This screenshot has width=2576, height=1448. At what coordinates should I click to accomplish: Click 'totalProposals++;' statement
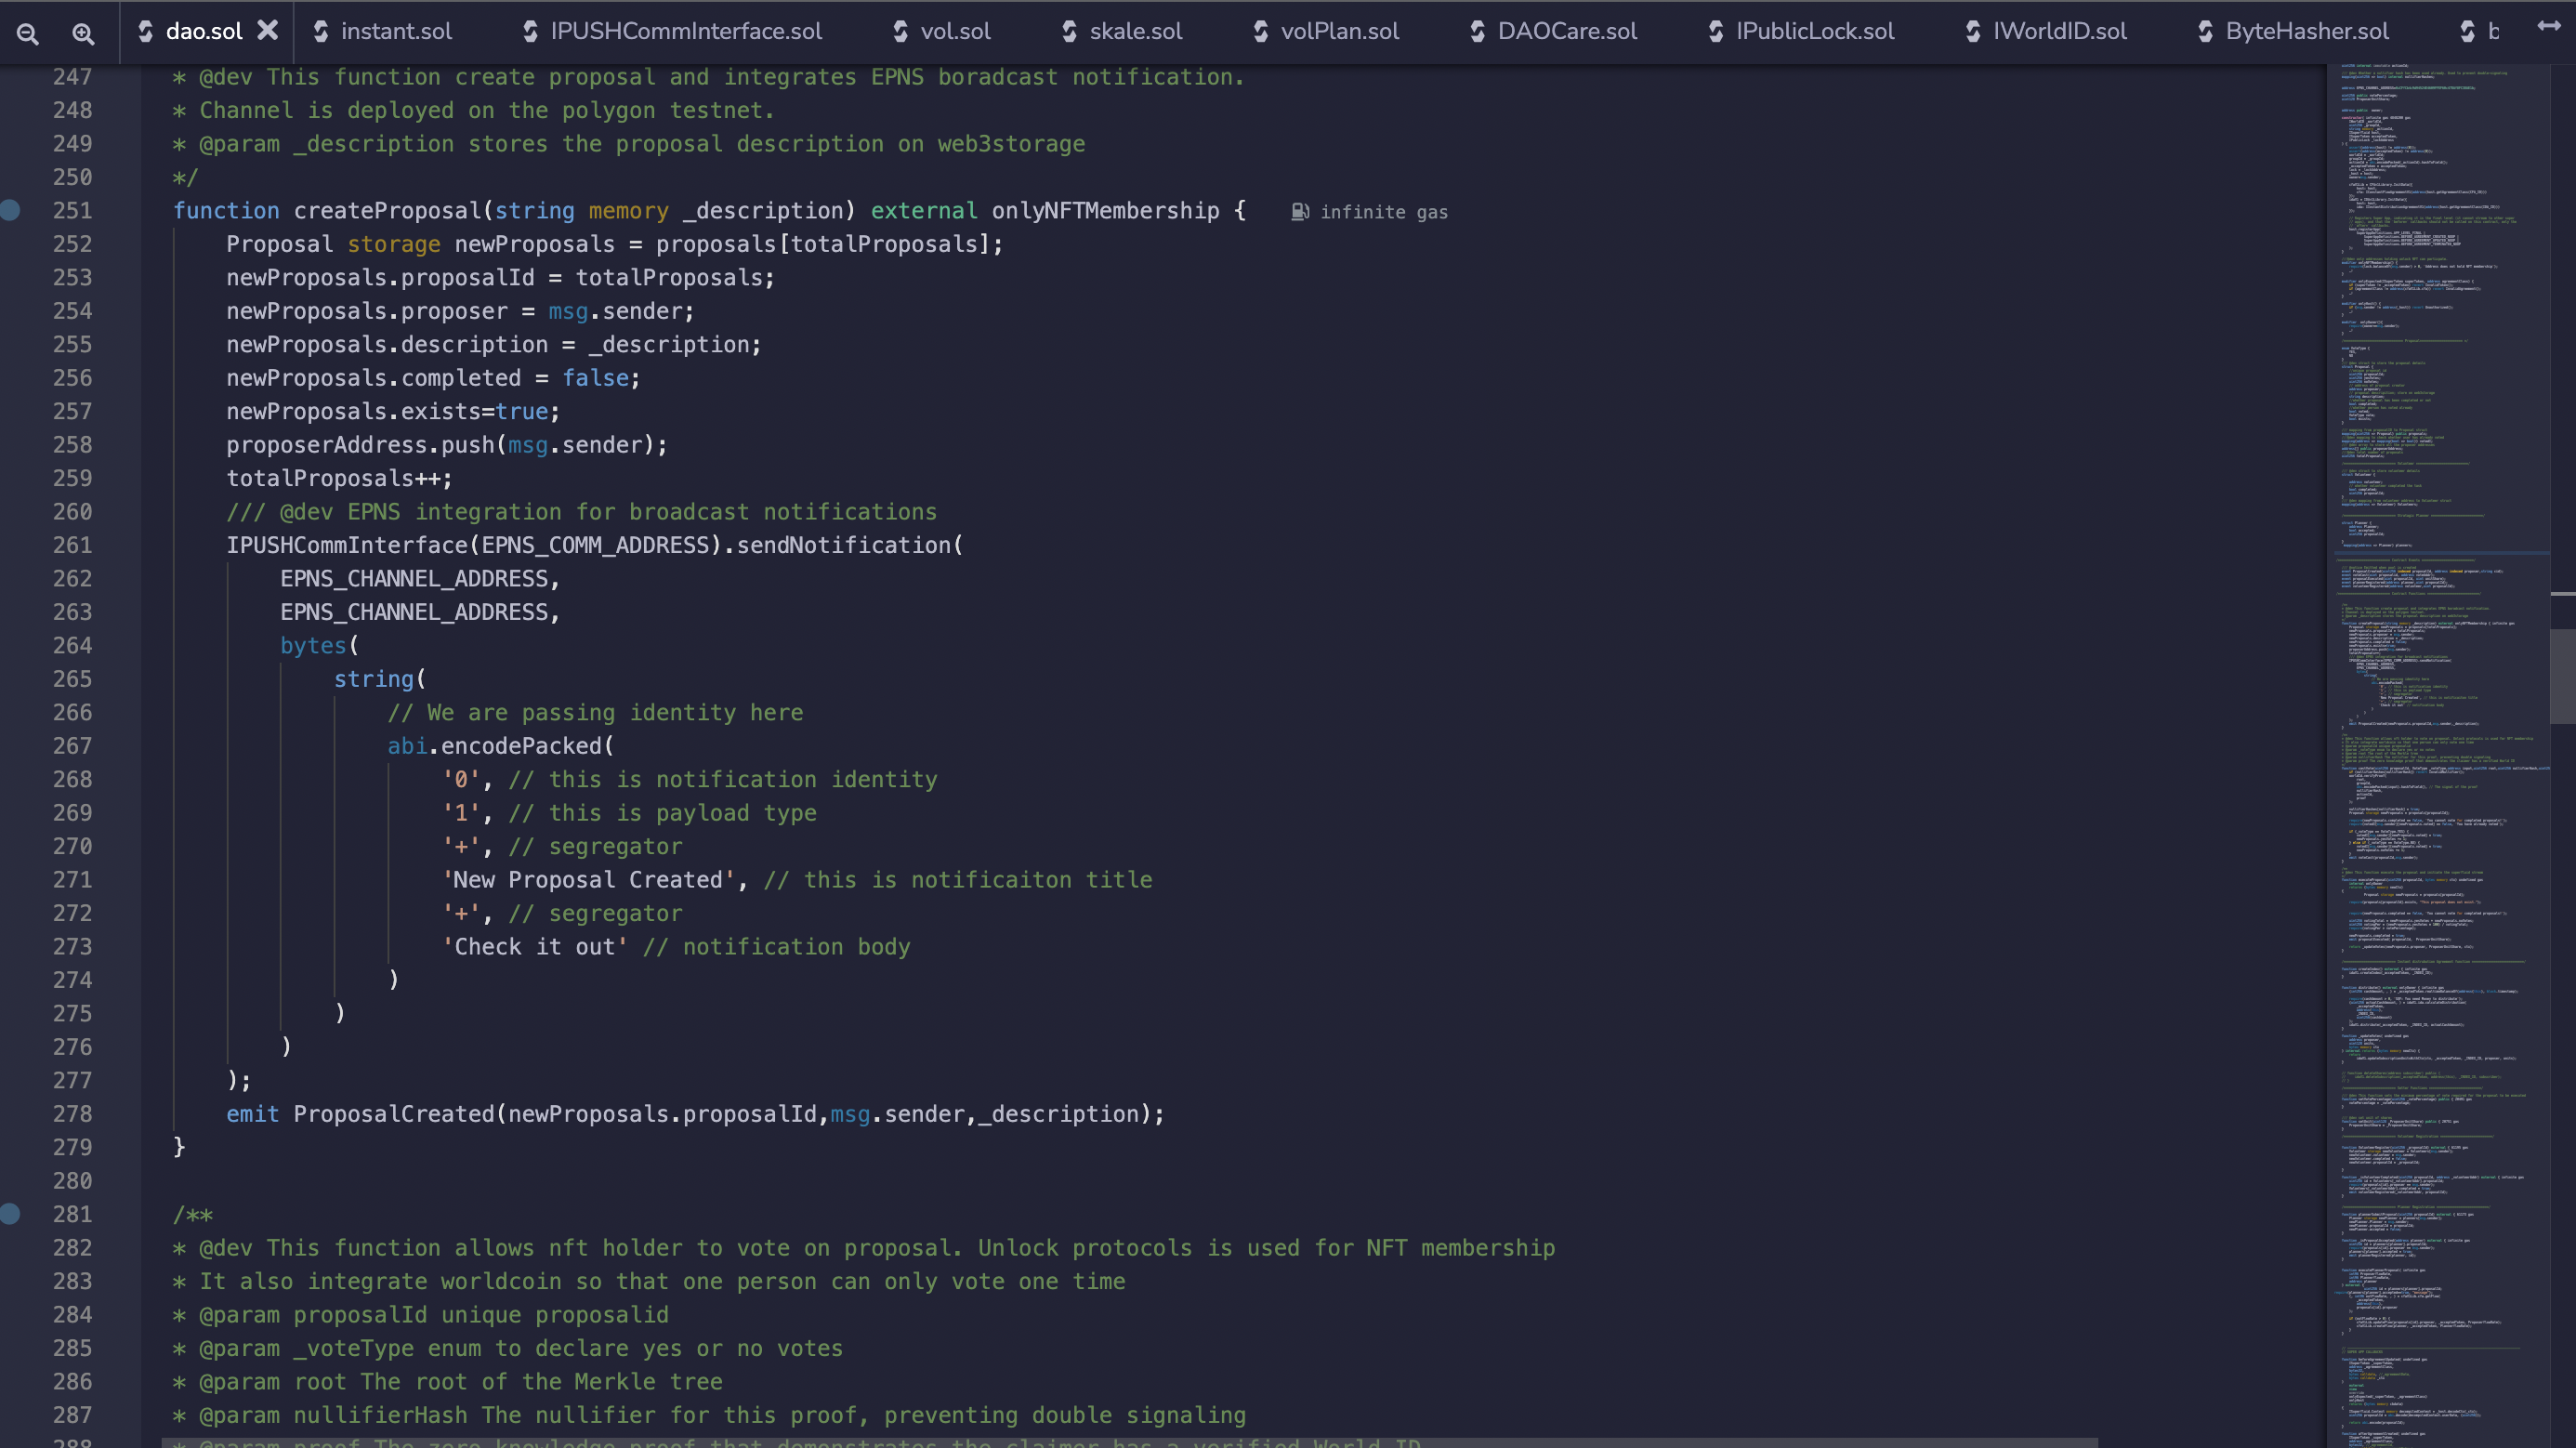coord(339,479)
